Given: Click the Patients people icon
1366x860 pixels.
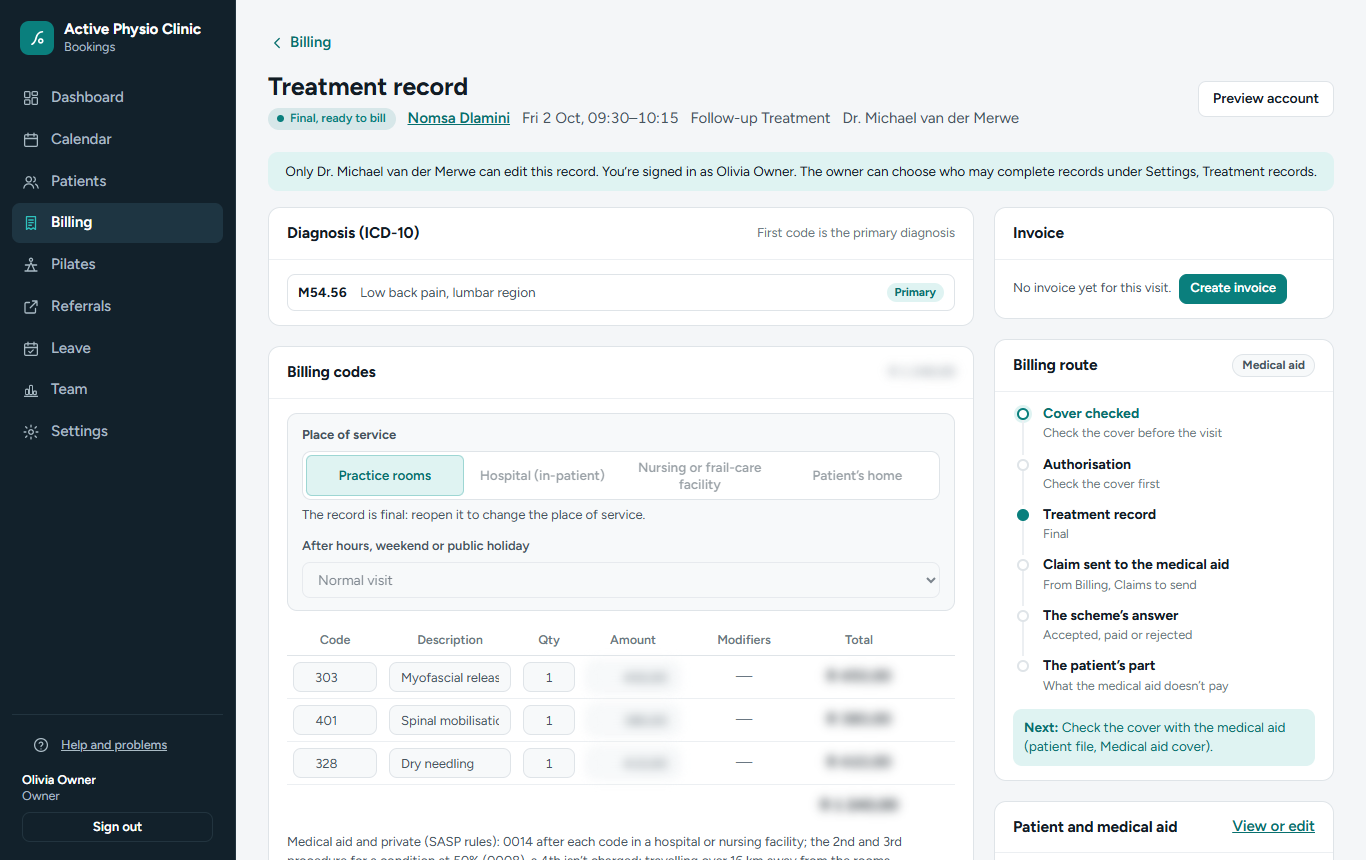Looking at the screenshot, I should point(31,182).
